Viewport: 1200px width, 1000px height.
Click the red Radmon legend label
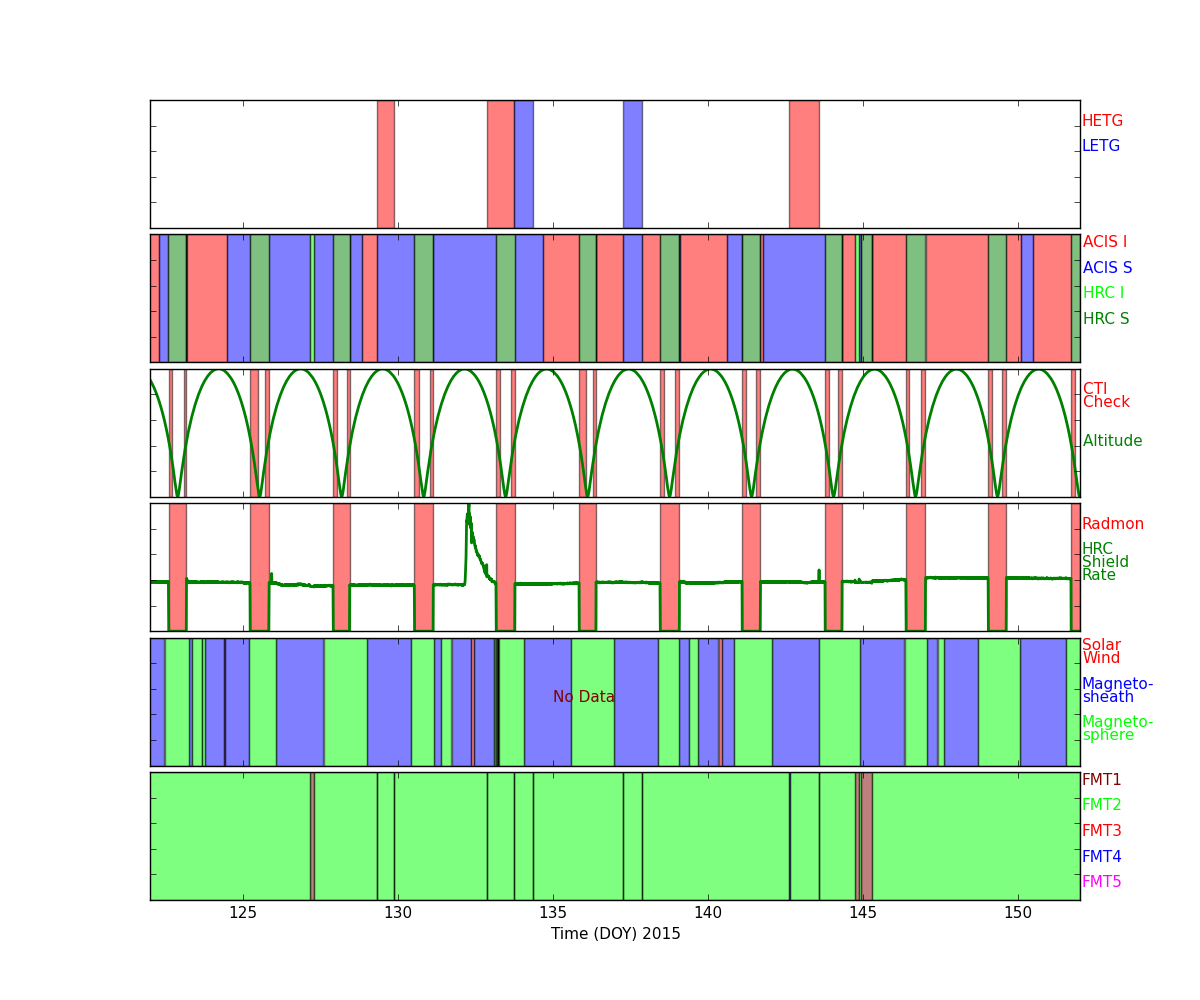(x=1112, y=524)
